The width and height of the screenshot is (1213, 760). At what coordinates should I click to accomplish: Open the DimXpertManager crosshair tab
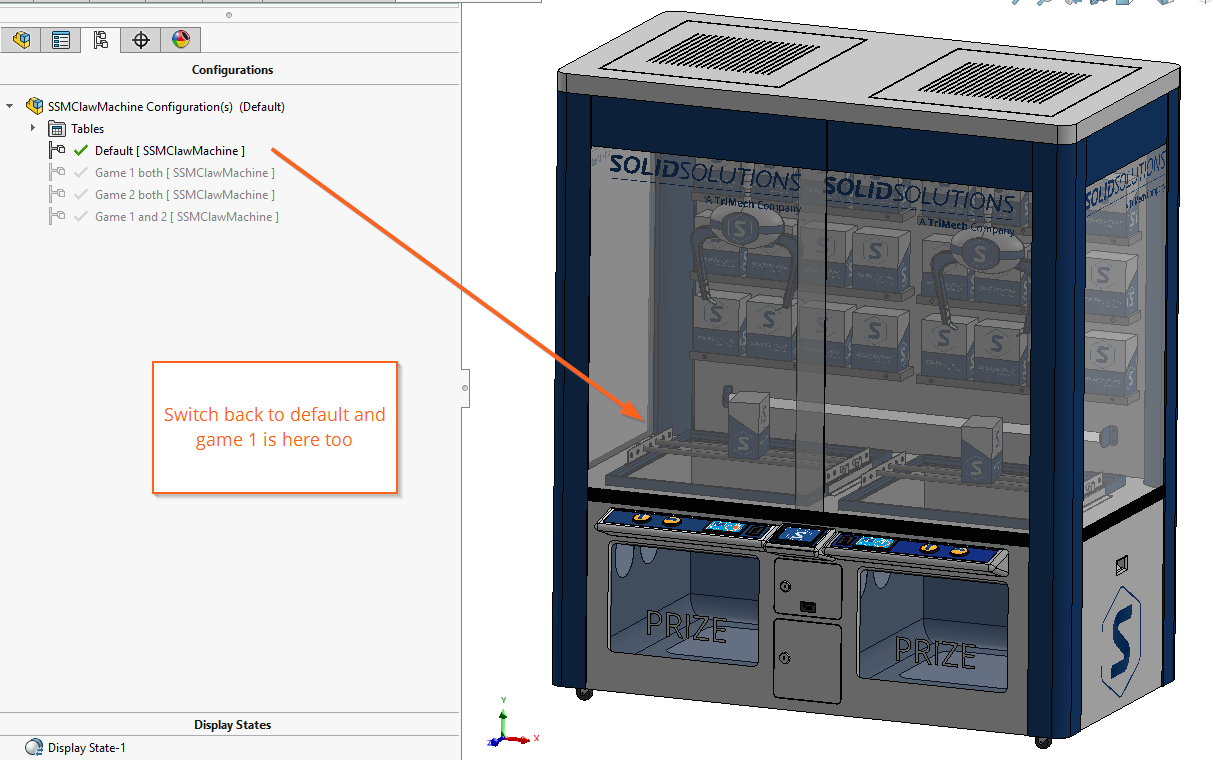click(x=140, y=40)
